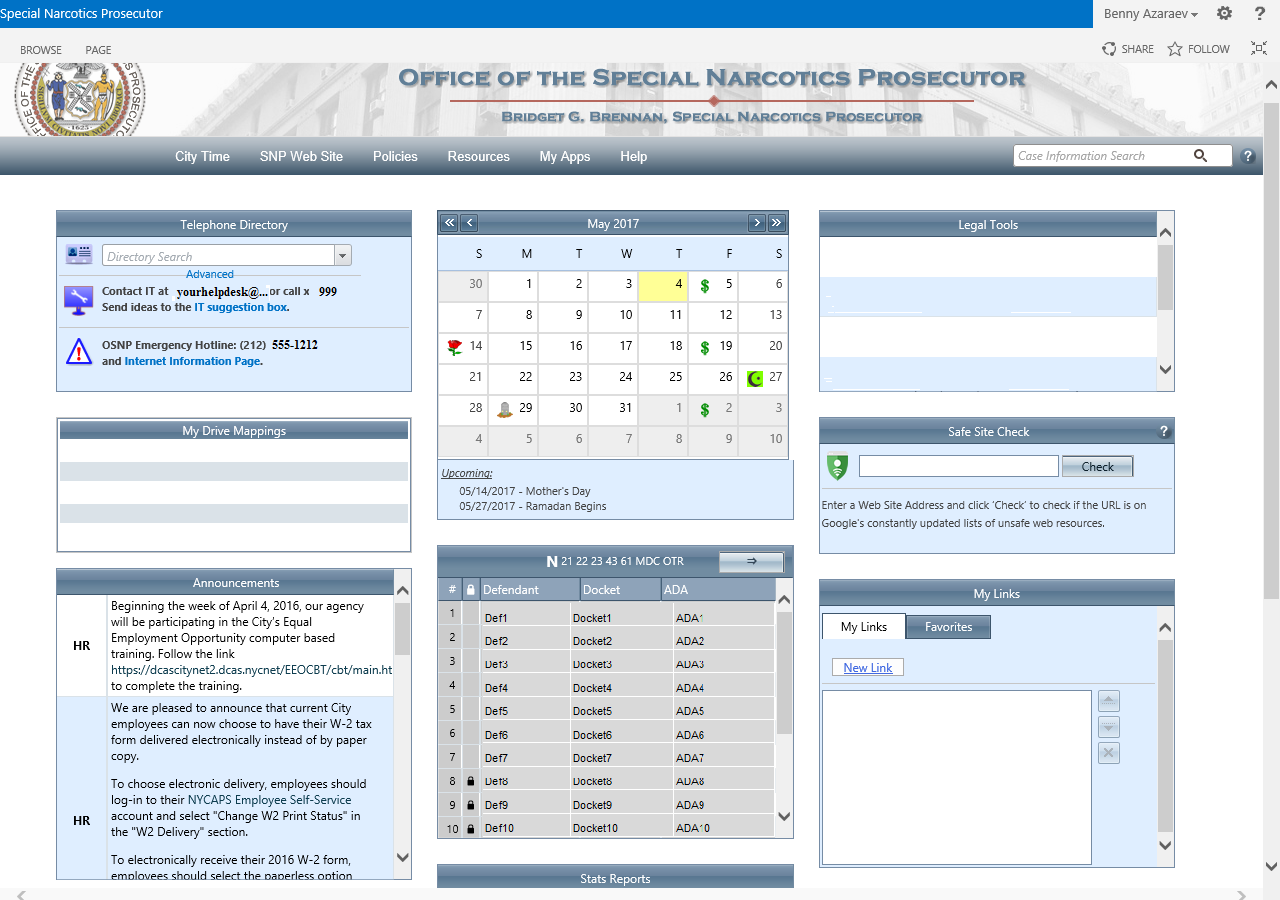The image size is (1280, 900).
Task: Click the docket table scrollbar down arrow
Action: coord(784,816)
